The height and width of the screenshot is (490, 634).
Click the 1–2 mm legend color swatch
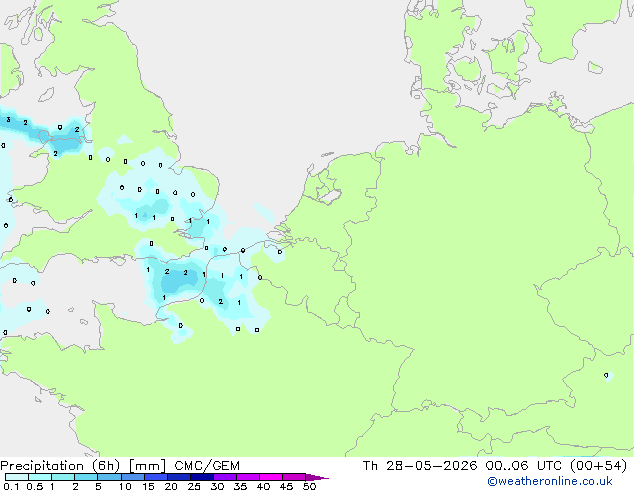pos(63,477)
